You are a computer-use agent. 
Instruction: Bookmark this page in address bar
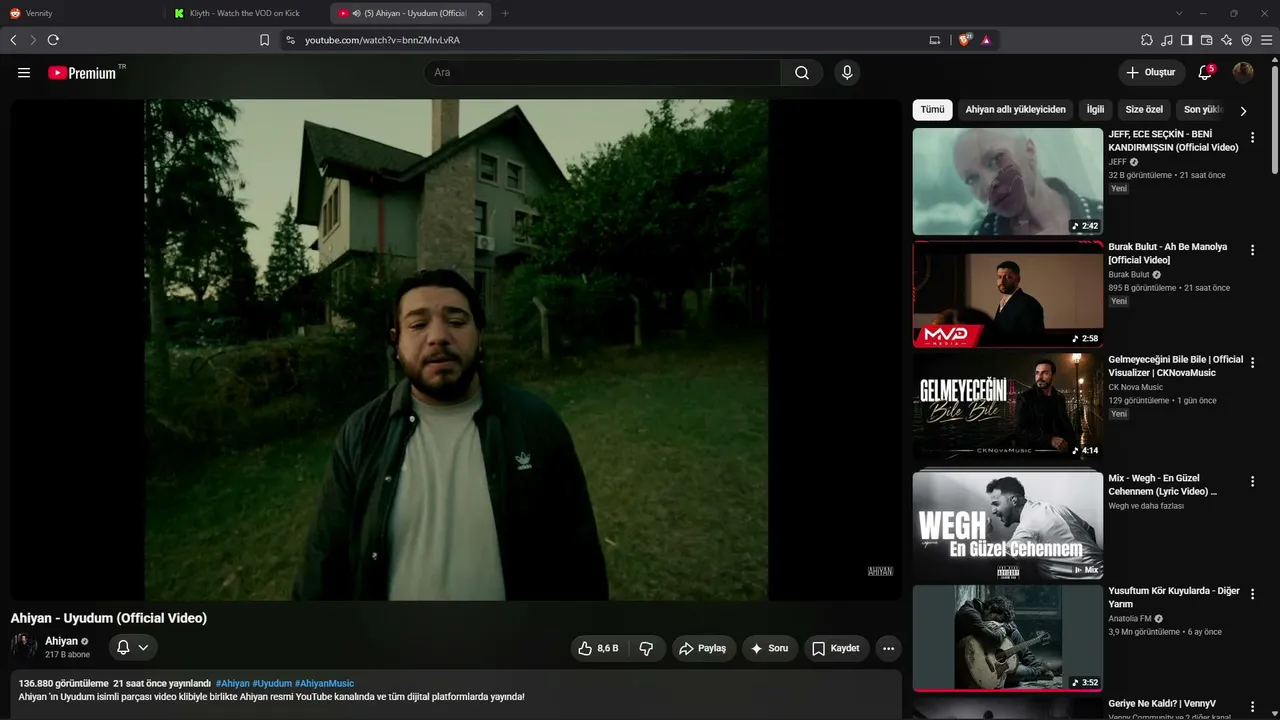click(264, 40)
